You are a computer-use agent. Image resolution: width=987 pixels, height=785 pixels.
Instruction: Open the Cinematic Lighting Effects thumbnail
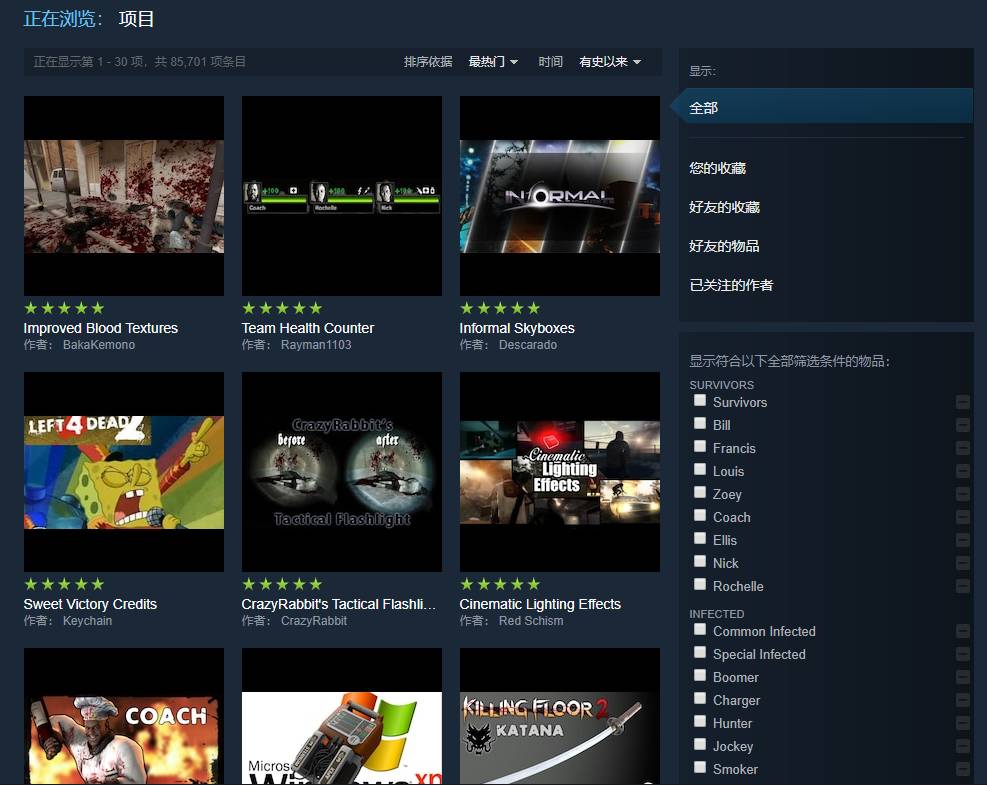tap(559, 471)
